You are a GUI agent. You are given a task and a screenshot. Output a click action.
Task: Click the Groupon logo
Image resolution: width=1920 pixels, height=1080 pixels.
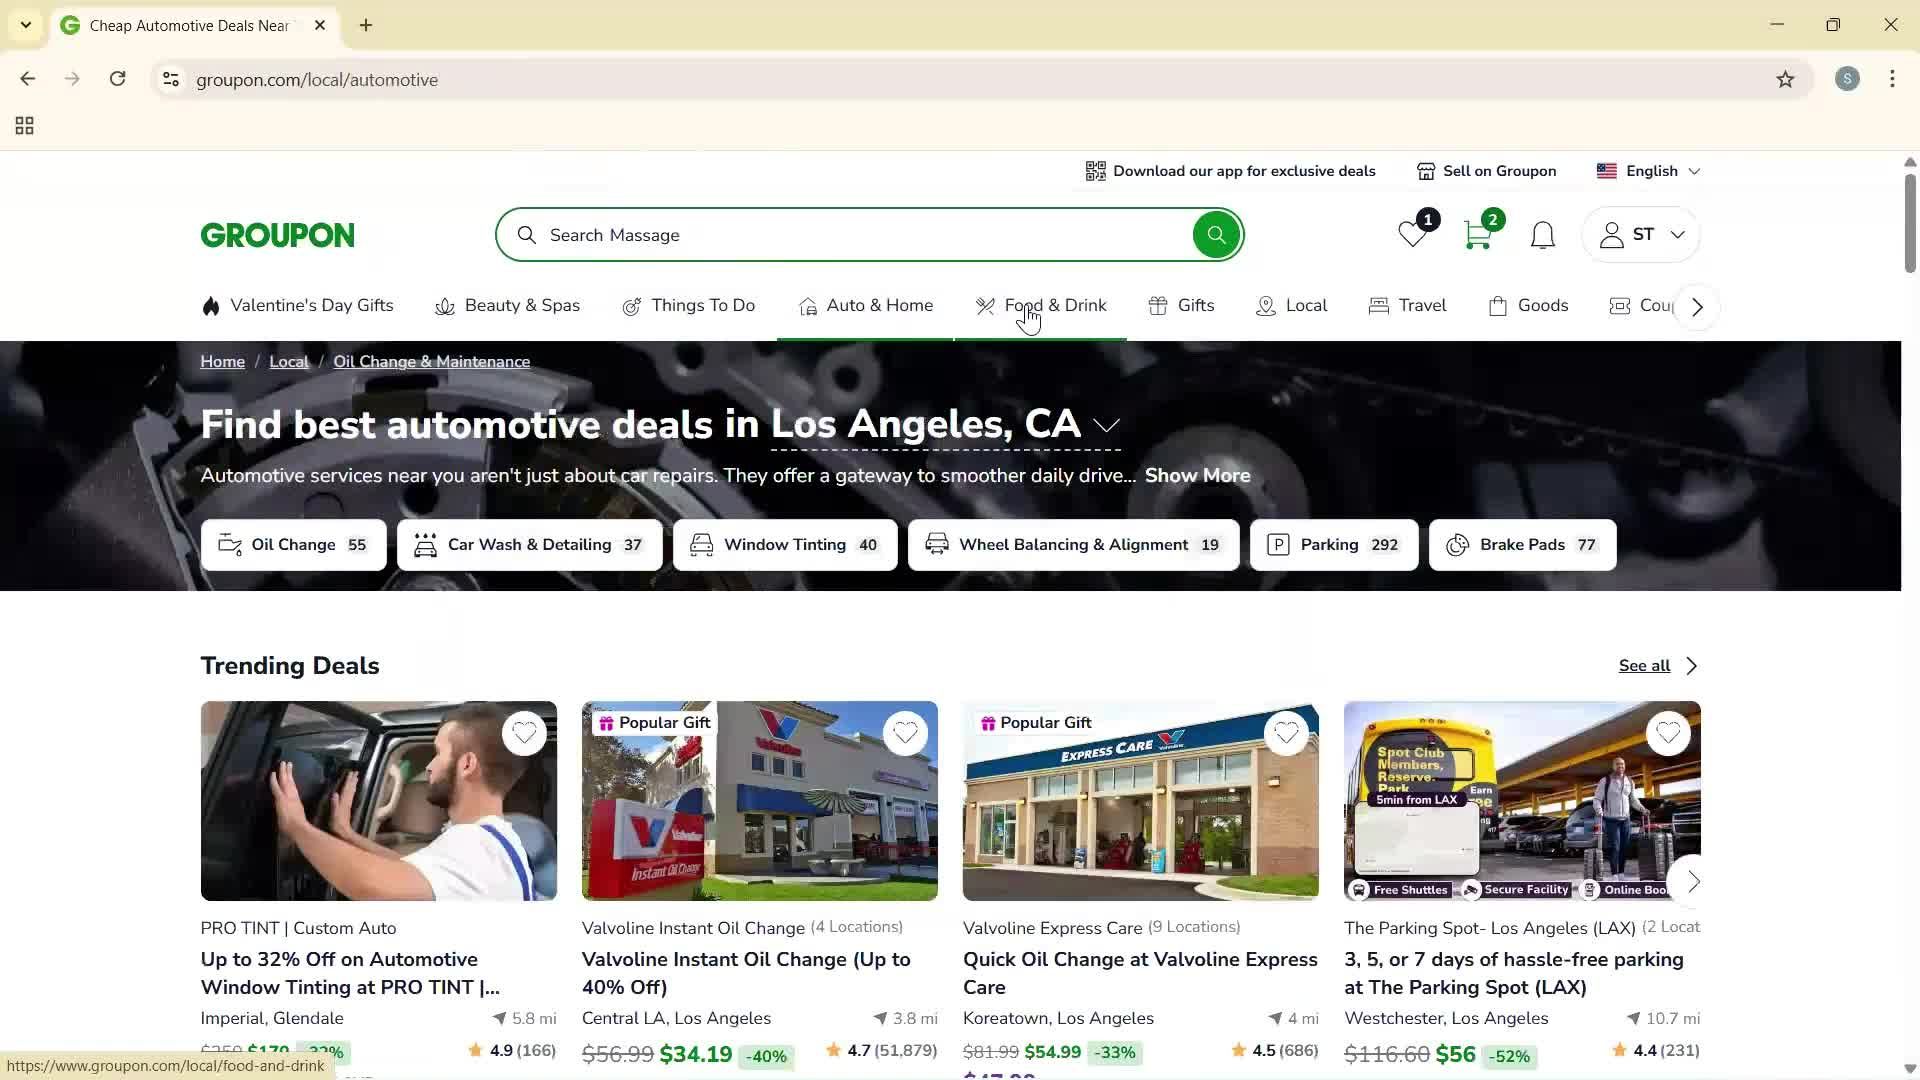[277, 234]
